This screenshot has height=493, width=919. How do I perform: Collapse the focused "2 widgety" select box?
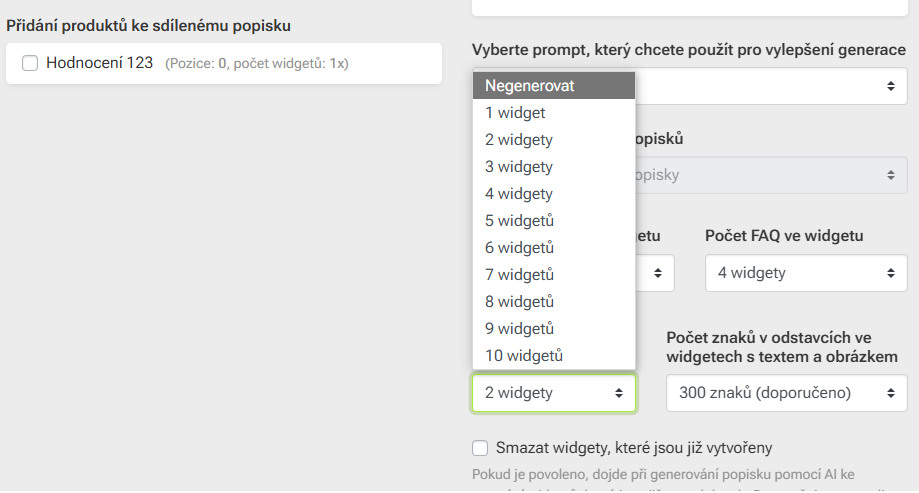(553, 393)
